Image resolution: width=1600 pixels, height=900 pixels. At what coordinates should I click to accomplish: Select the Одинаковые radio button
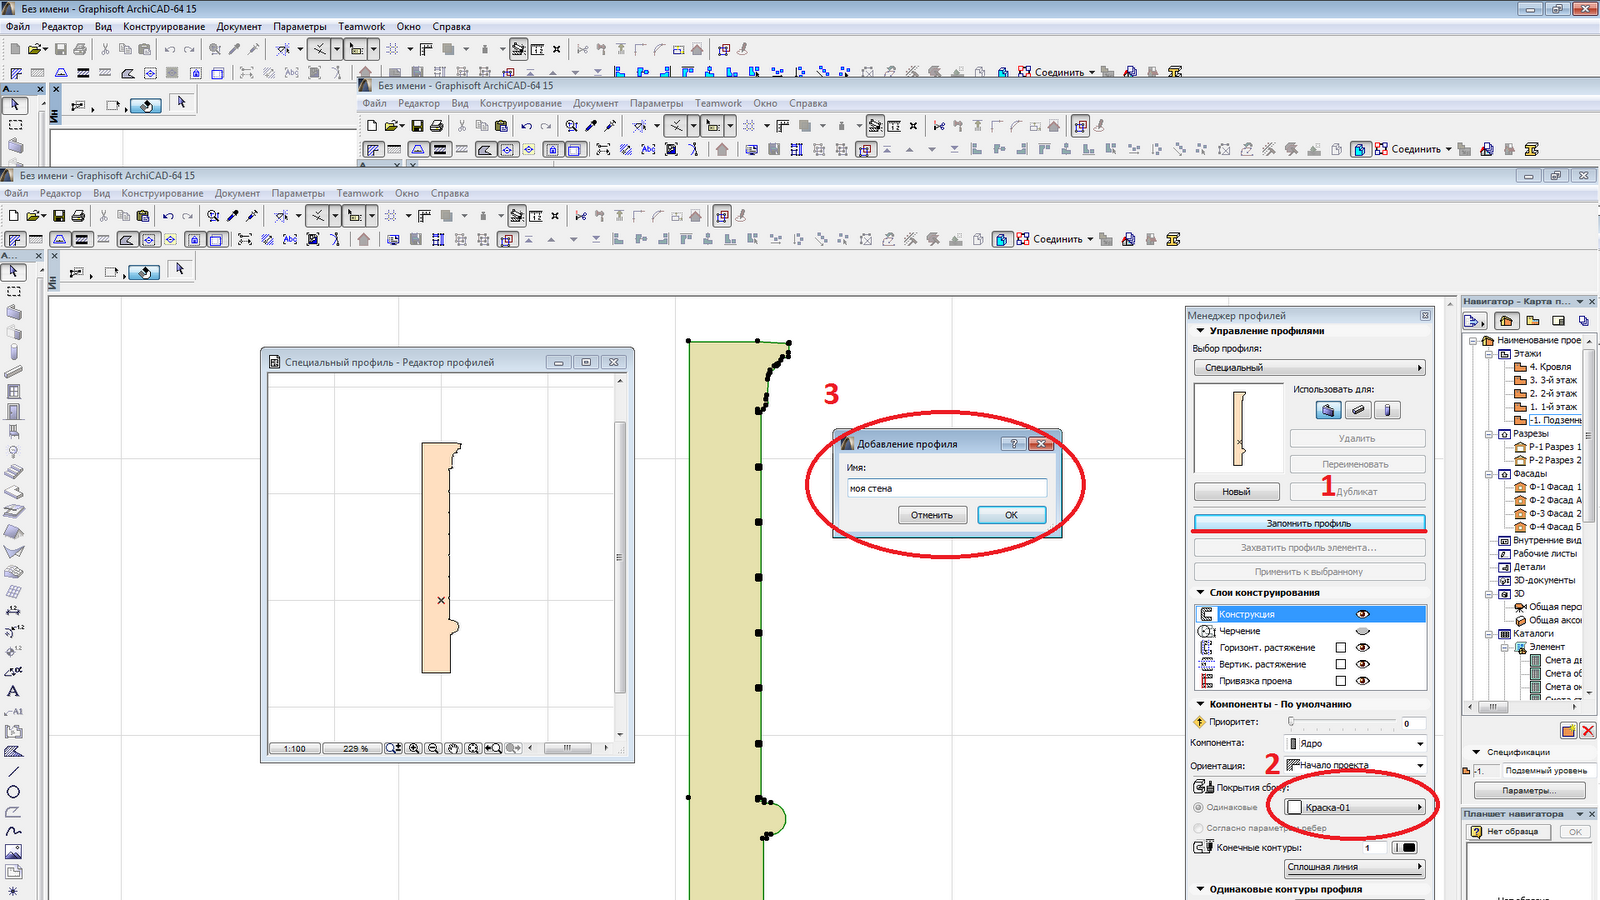click(x=1198, y=807)
